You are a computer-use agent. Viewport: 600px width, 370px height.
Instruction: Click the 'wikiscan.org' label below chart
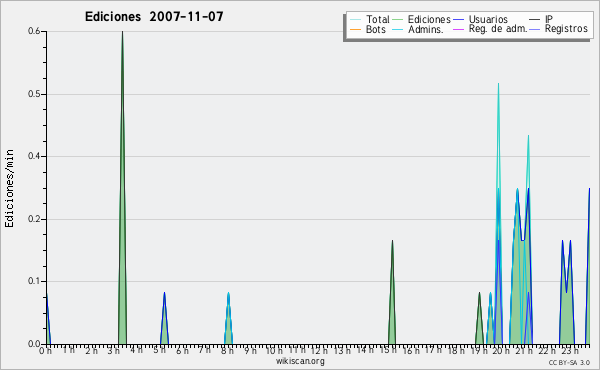[300, 361]
